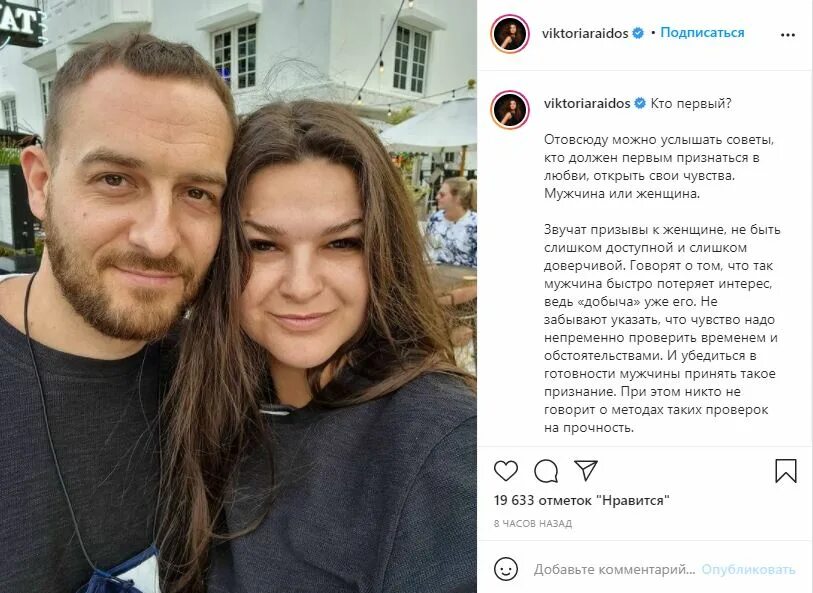Click caption paragraph about советы
813x593 pixels.
[x=652, y=166]
